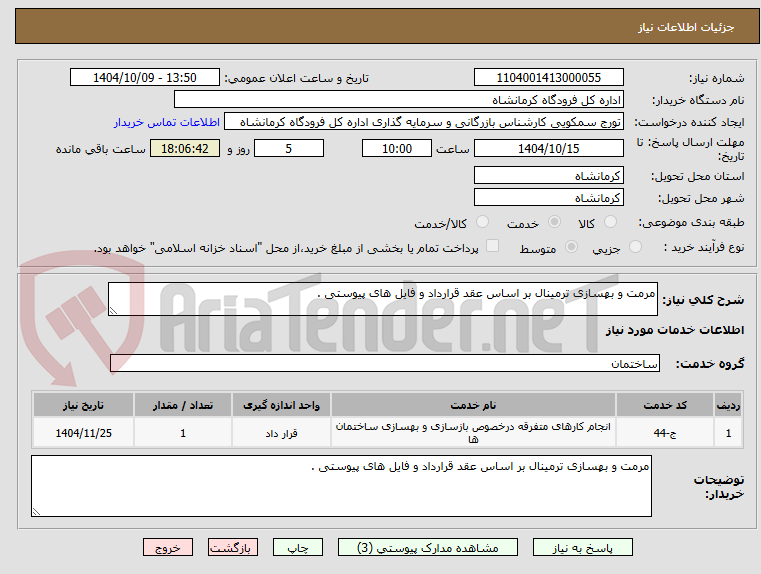This screenshot has width=761, height=574.
Task: Click the request creator field 'تورج سمکویی'
Action: 424,122
